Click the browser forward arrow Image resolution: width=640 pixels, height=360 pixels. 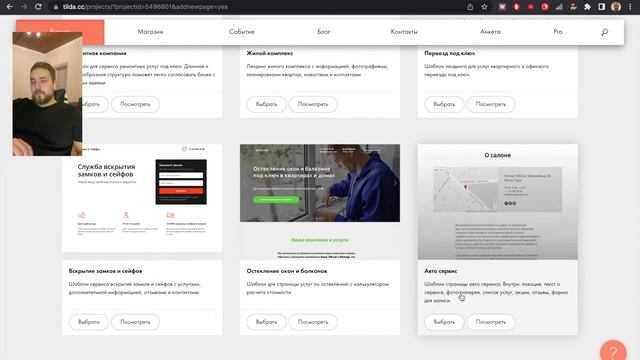[24, 7]
